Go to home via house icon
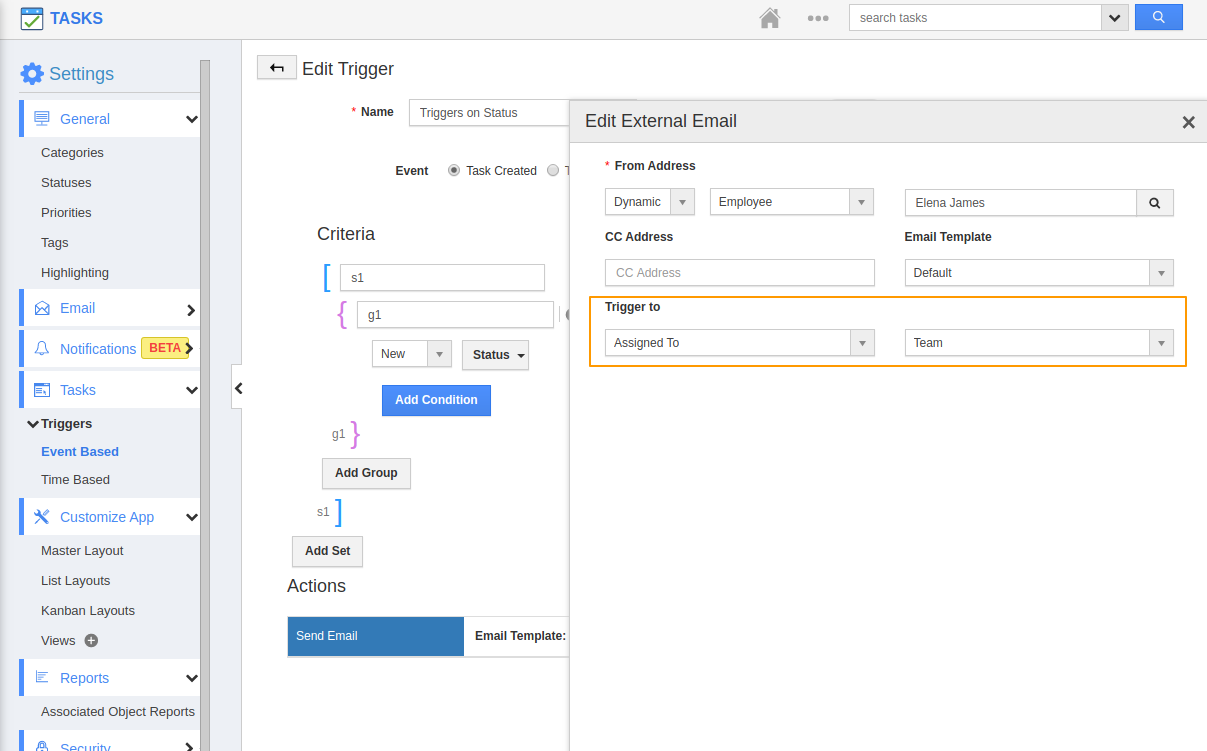The height and width of the screenshot is (751, 1207). (x=769, y=18)
